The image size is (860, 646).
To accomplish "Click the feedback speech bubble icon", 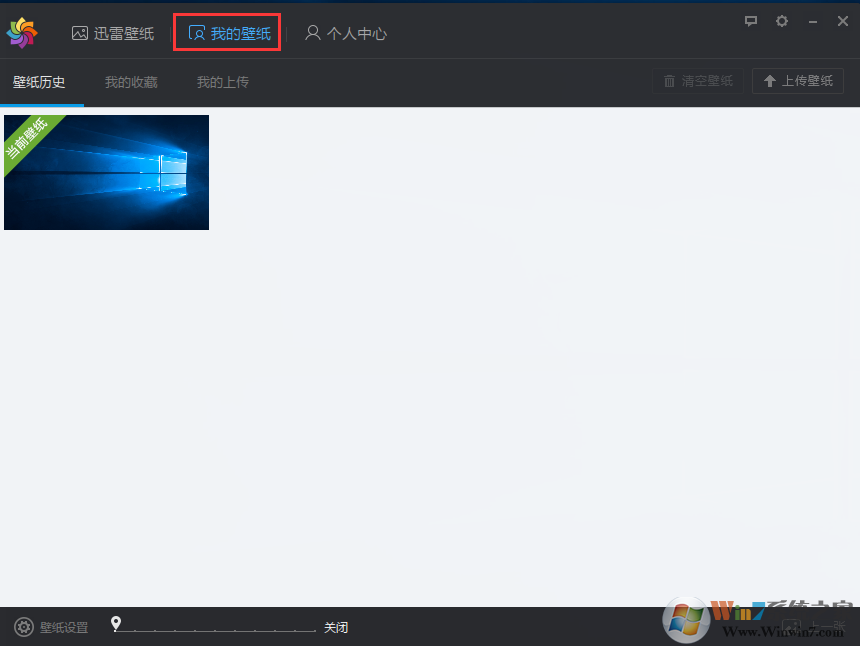I will (751, 21).
